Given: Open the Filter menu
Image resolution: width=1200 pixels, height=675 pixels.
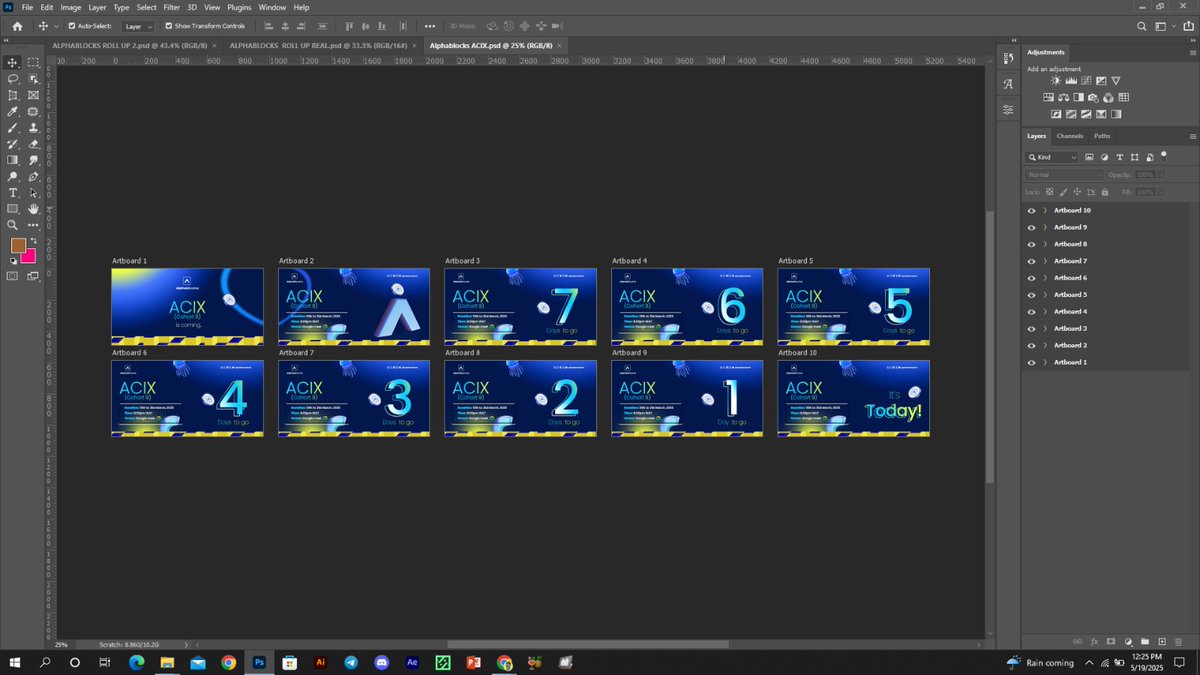Looking at the screenshot, I should pyautogui.click(x=172, y=7).
